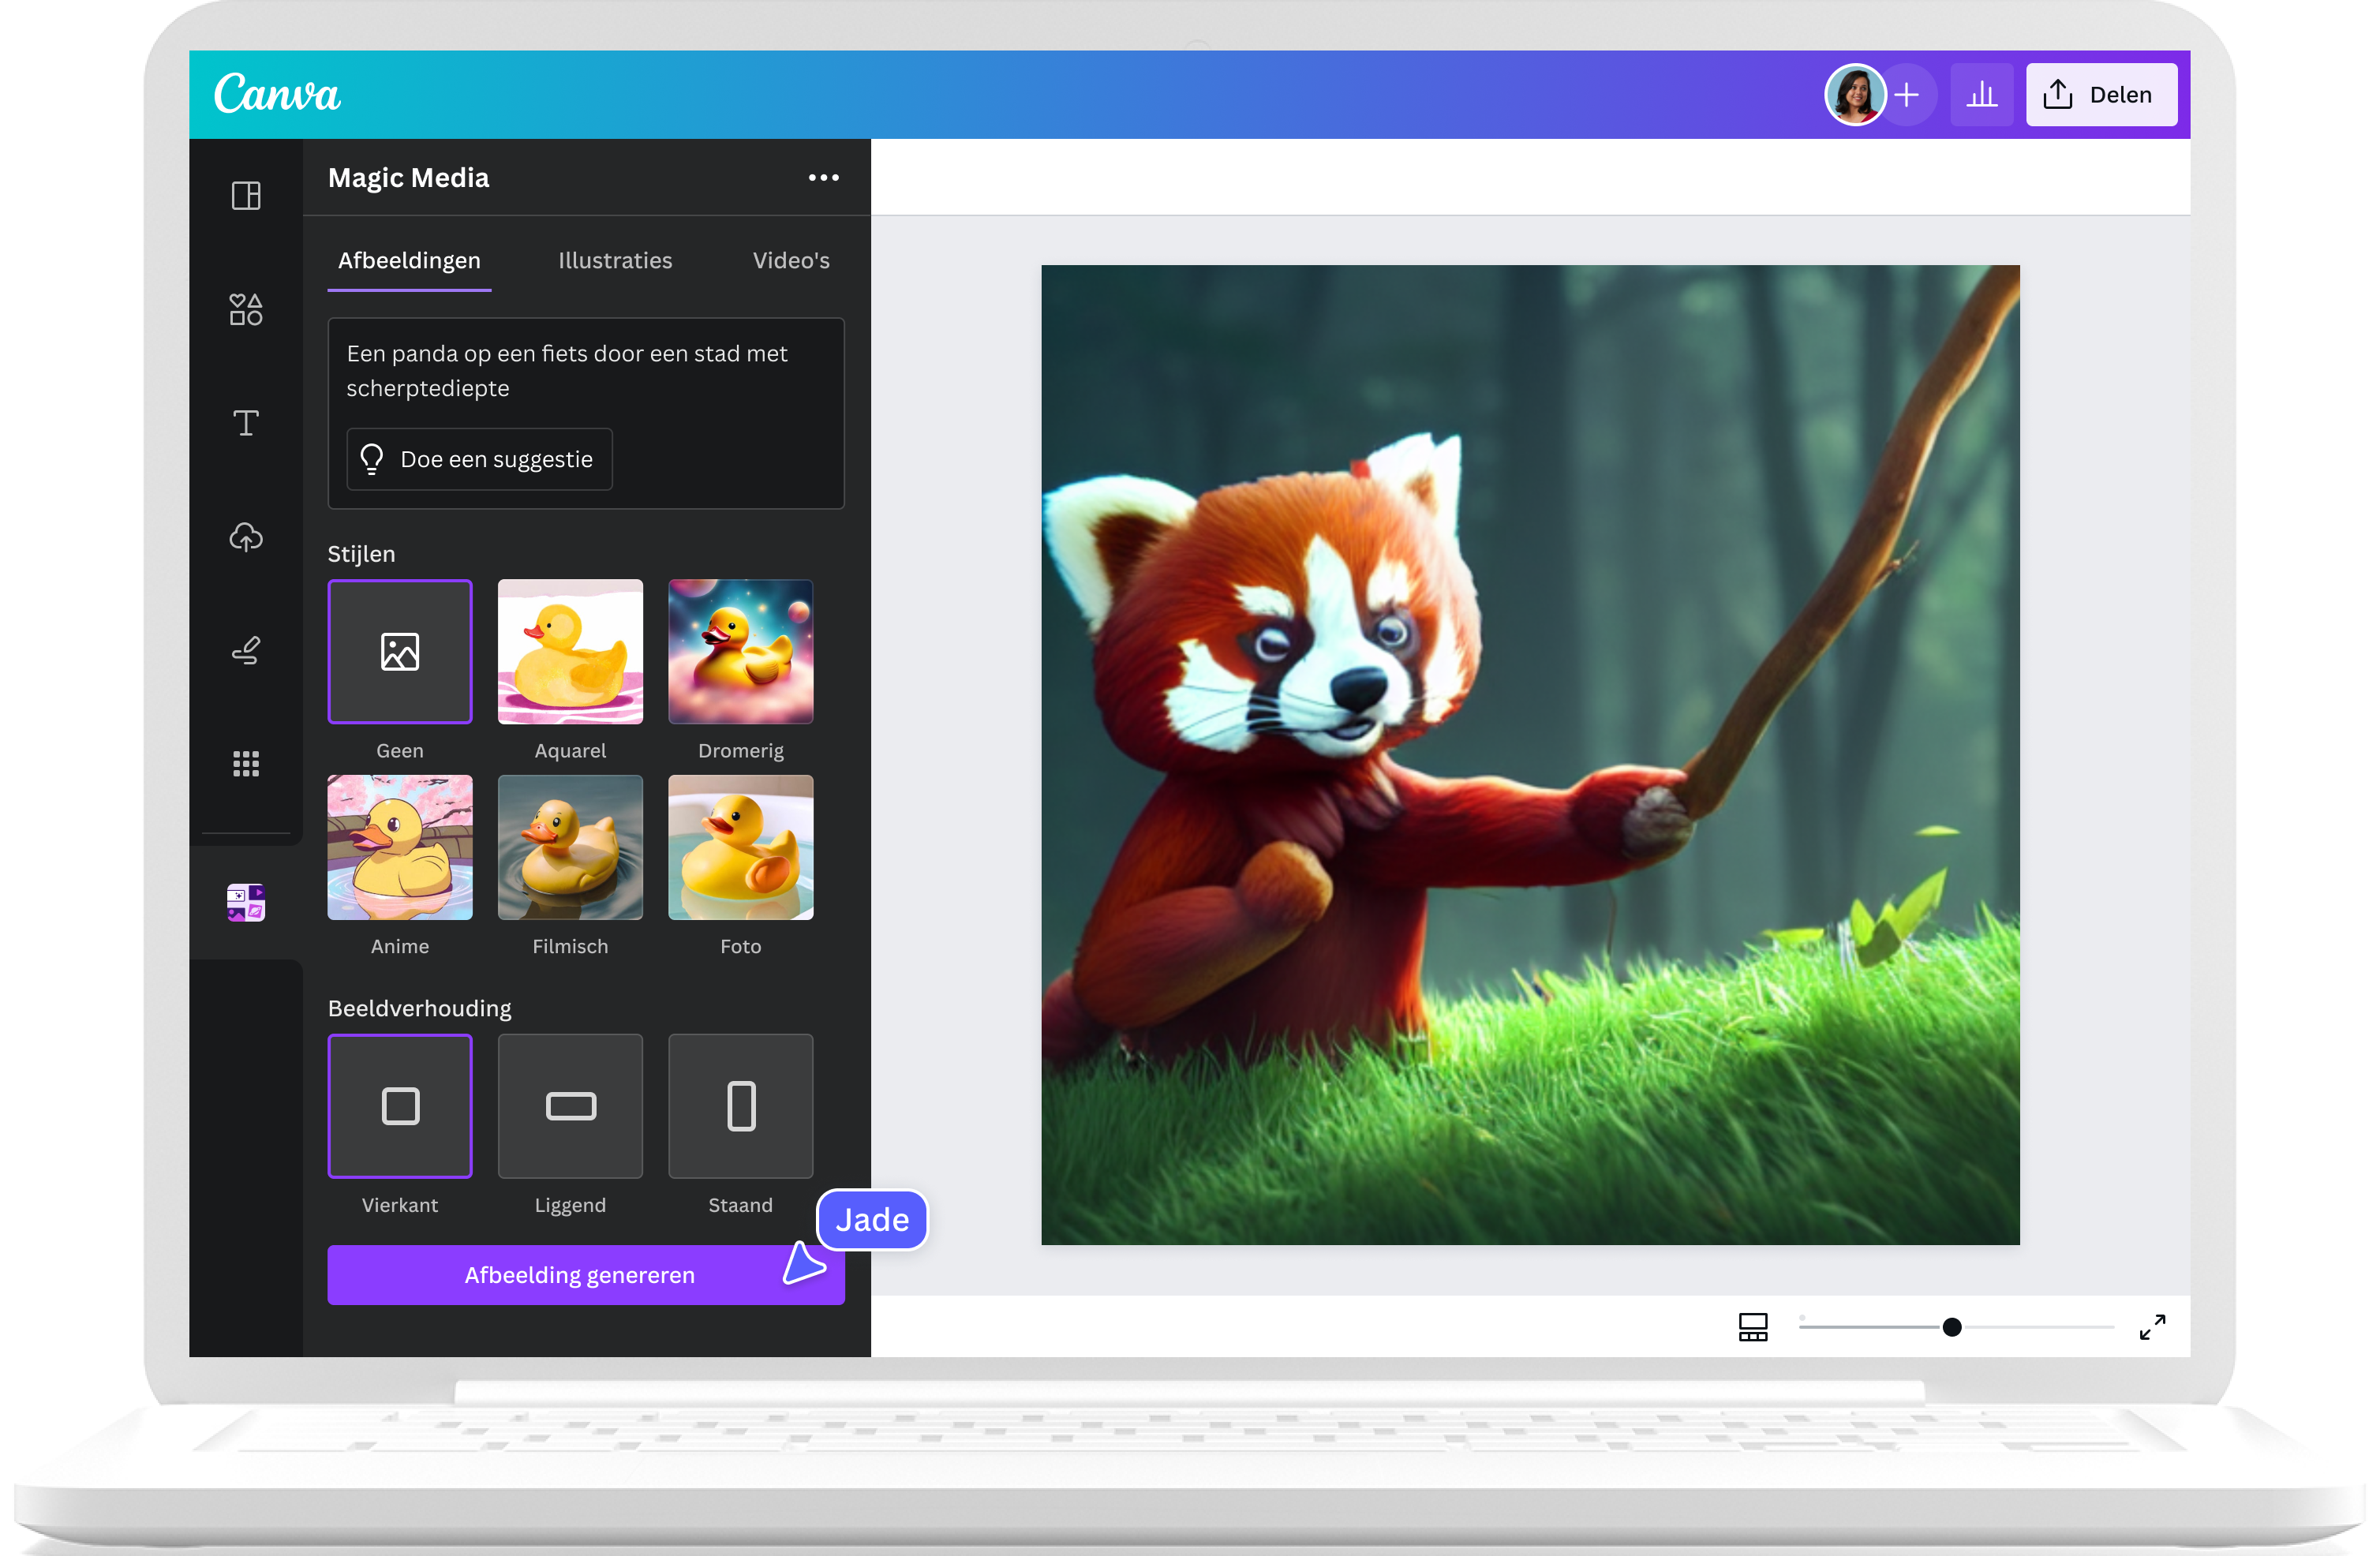Click the Uploads cloud icon
Screen dimensions: 2380x1556
(x=245, y=537)
